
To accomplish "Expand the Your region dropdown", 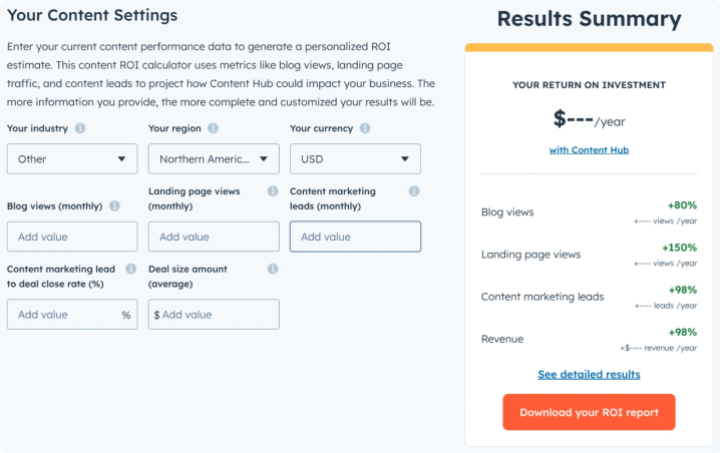I will coord(213,159).
